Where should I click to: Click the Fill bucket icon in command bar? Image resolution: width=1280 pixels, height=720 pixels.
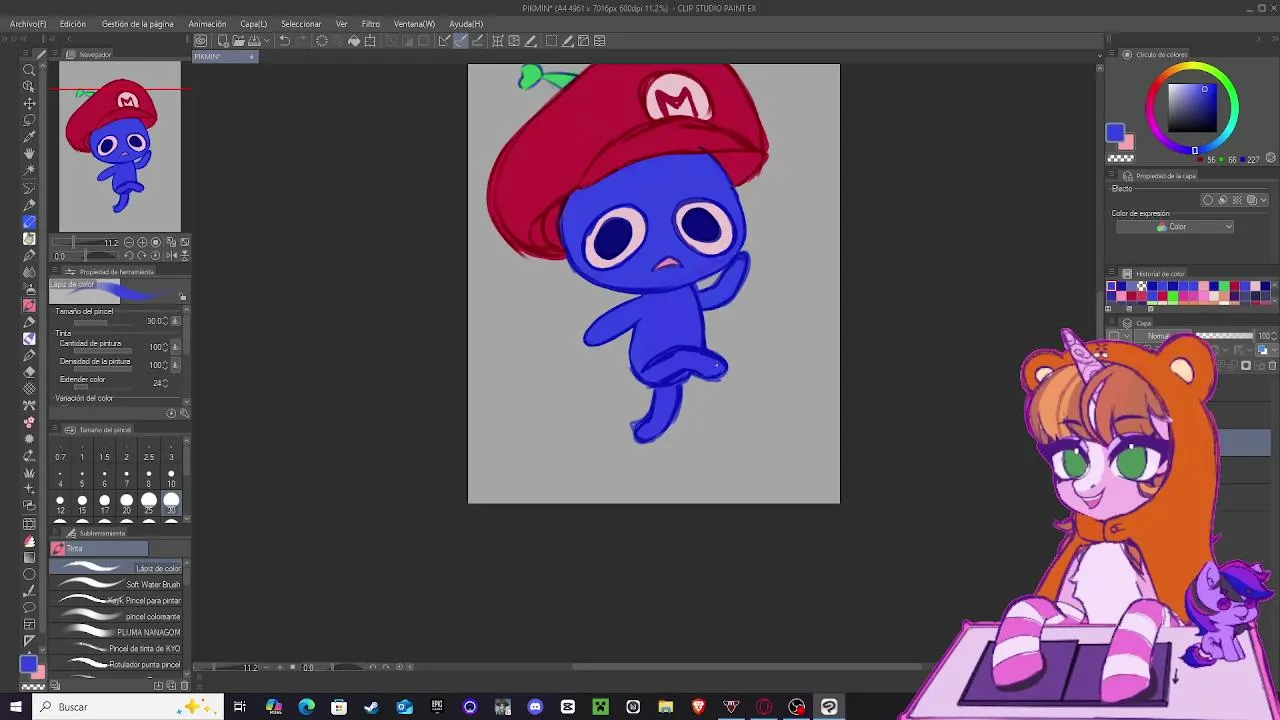354,41
